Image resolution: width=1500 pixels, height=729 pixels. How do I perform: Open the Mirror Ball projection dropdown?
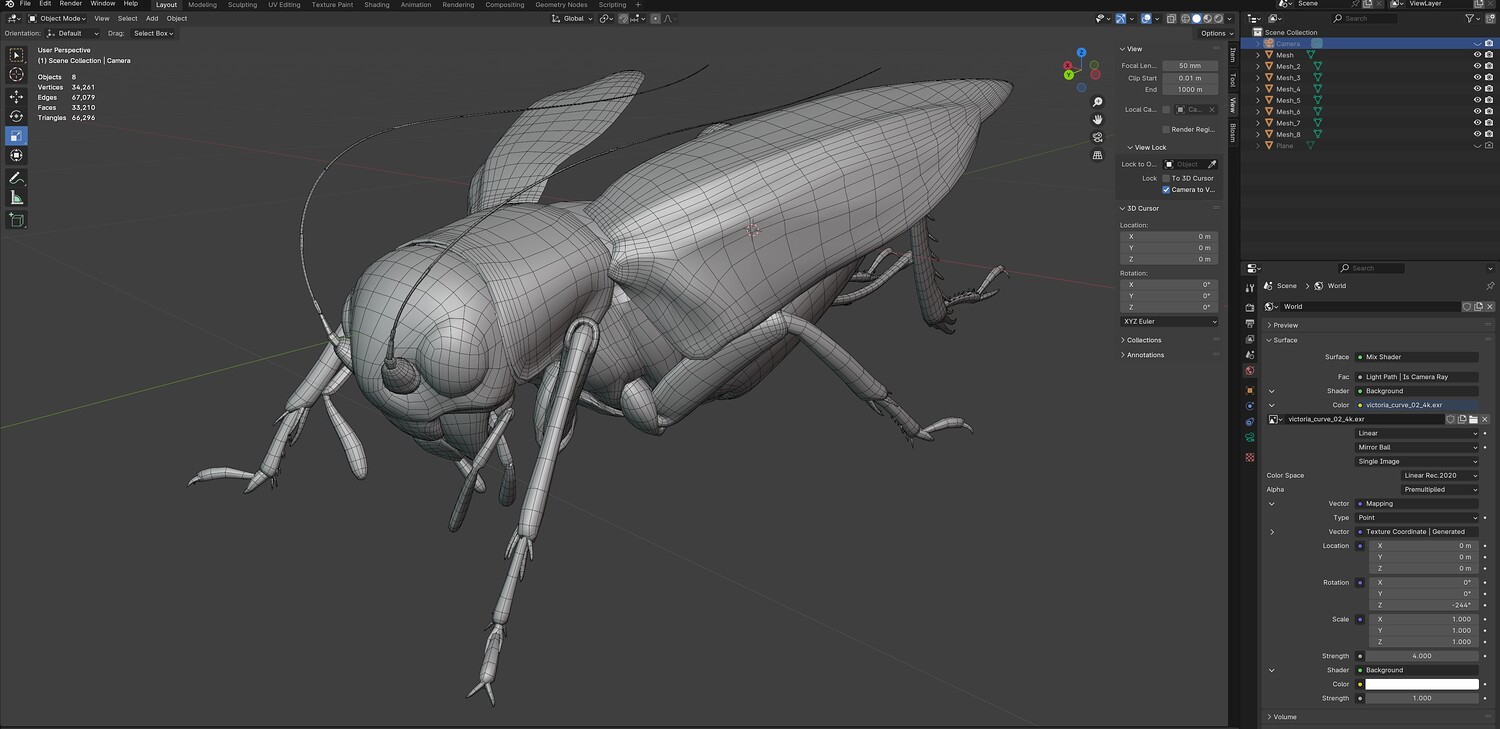tap(1417, 447)
